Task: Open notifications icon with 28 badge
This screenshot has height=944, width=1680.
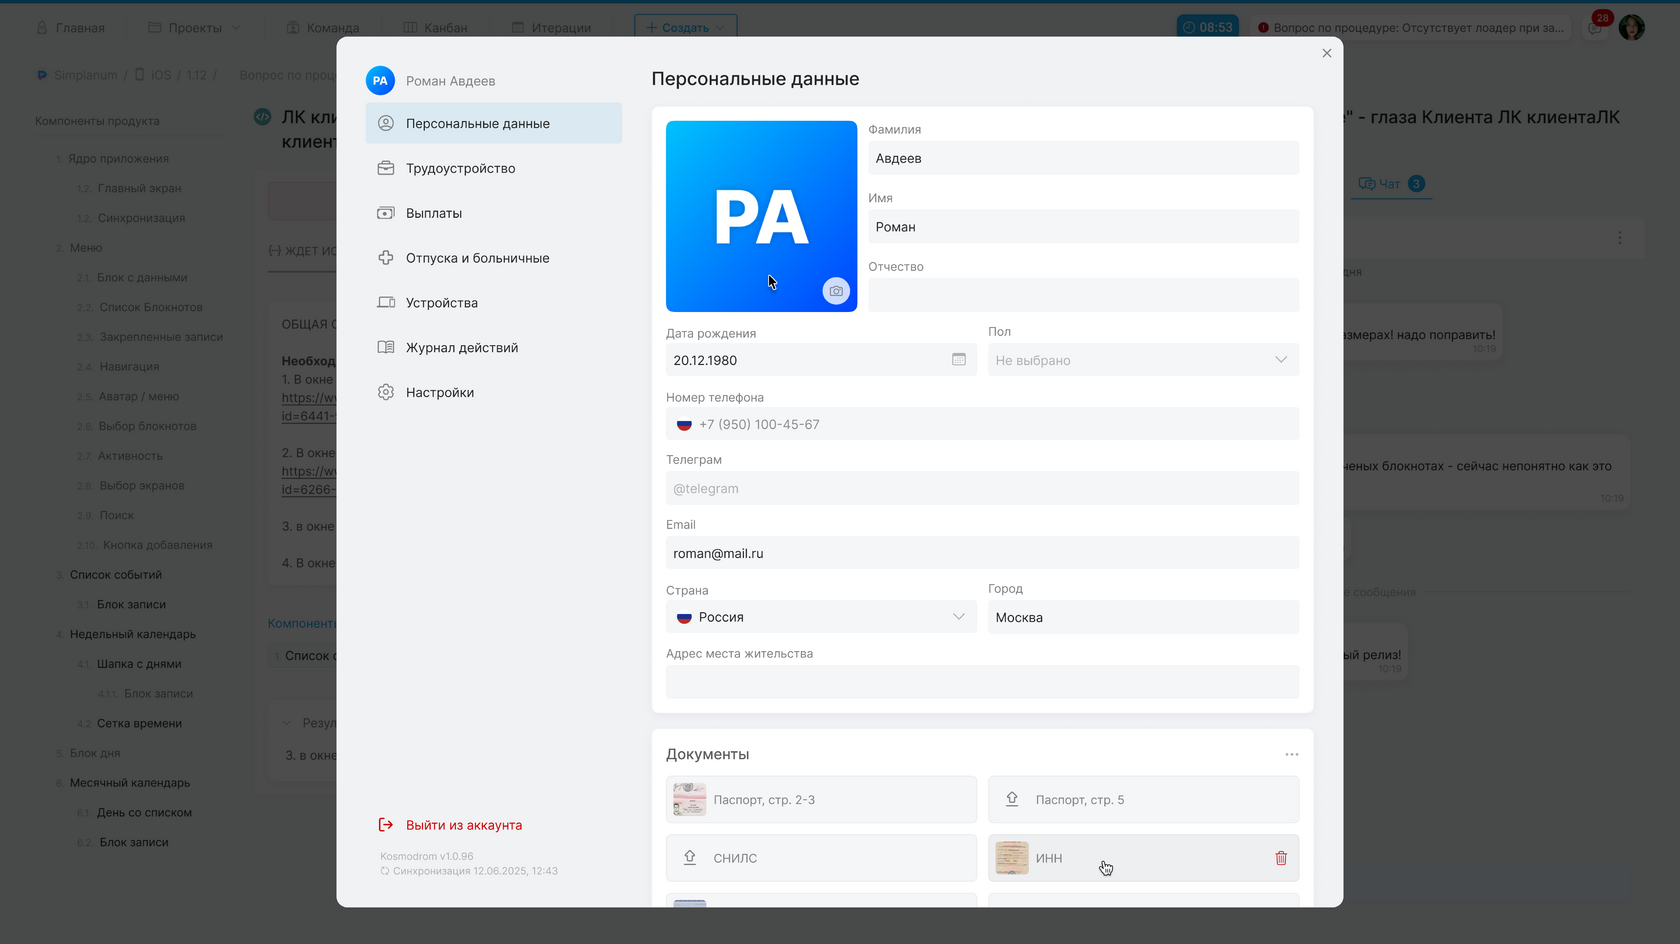Action: click(x=1595, y=27)
